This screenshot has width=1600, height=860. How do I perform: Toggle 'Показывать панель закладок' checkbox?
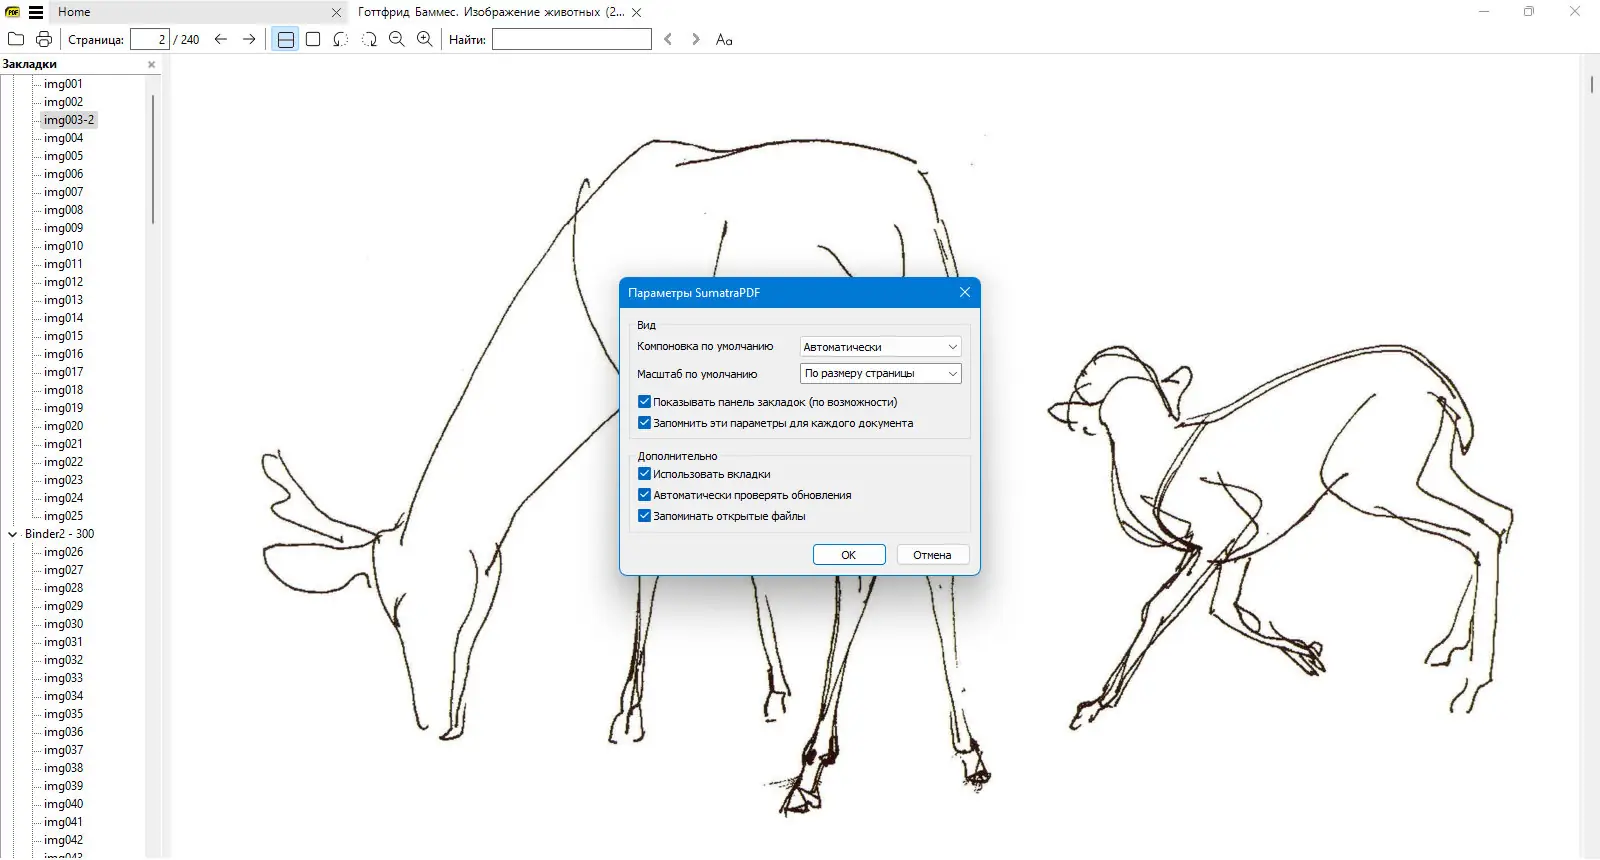pyautogui.click(x=645, y=402)
